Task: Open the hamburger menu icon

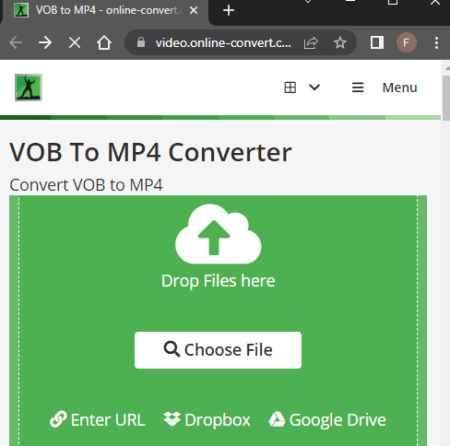Action: point(358,88)
